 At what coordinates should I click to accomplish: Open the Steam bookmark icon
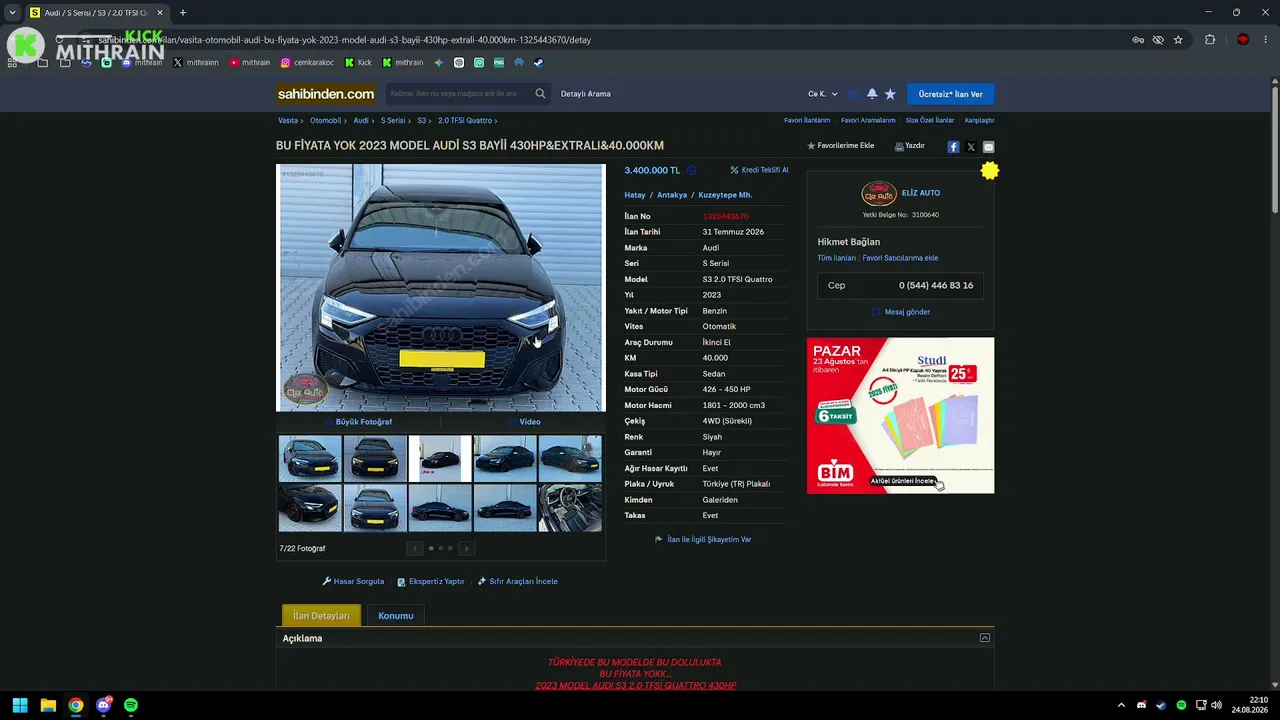[538, 63]
